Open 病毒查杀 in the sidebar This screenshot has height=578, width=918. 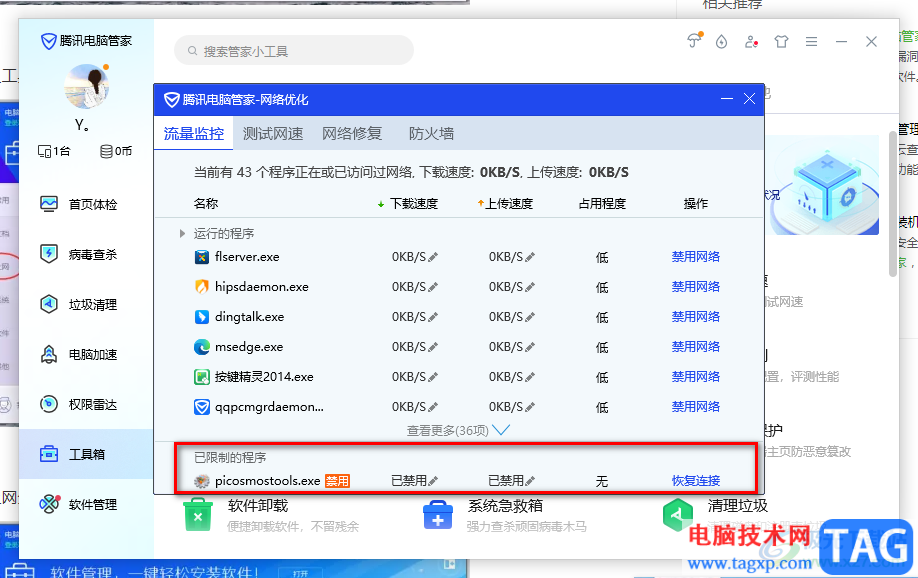78,254
